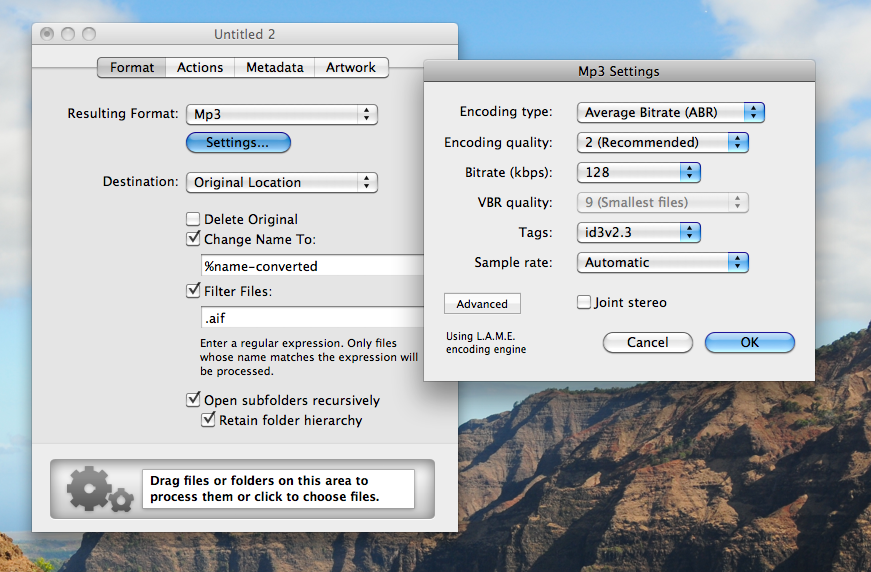
Task: Select the Artwork tab
Action: coord(351,68)
